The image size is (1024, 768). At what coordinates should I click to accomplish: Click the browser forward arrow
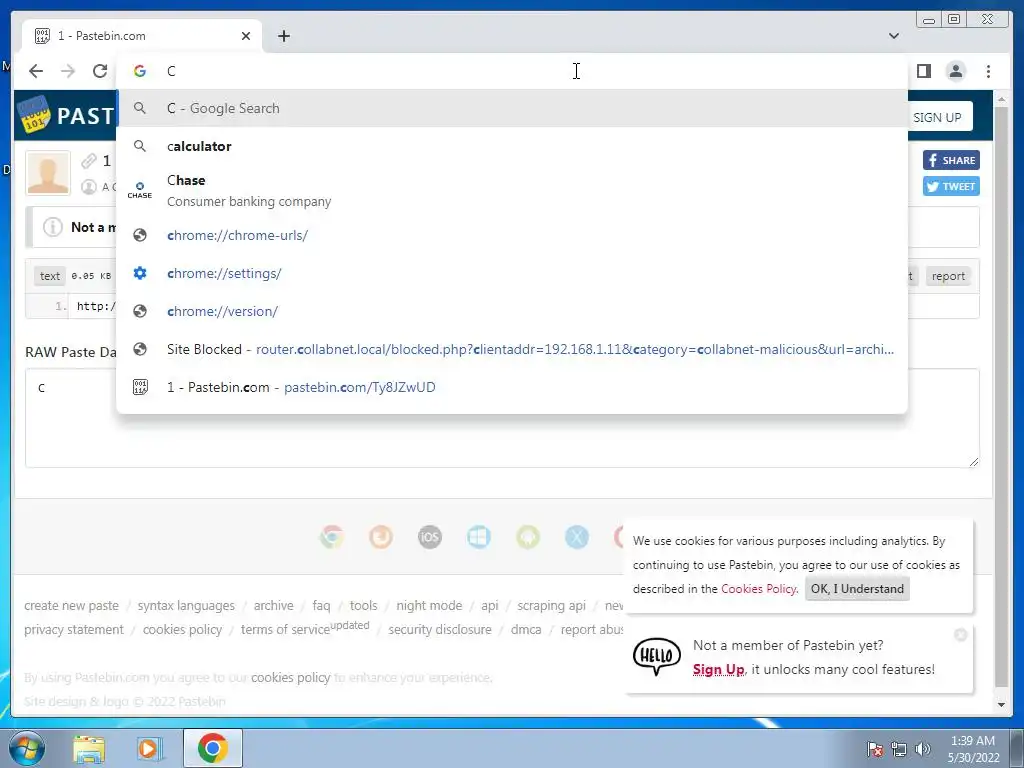tap(68, 71)
